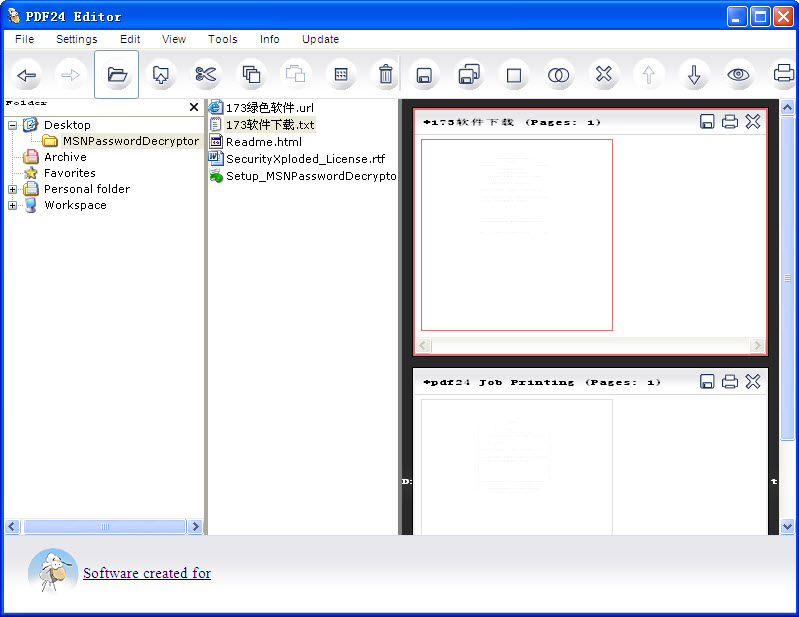Open the Settings menu
799x617 pixels.
tap(76, 39)
